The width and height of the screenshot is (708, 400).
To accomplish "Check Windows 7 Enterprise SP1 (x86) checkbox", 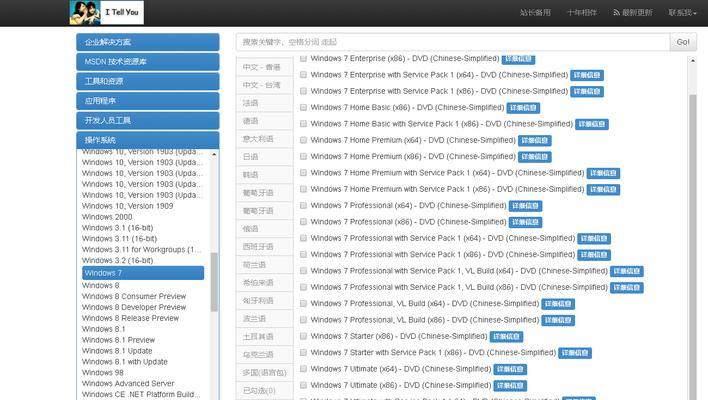I will coord(303,91).
